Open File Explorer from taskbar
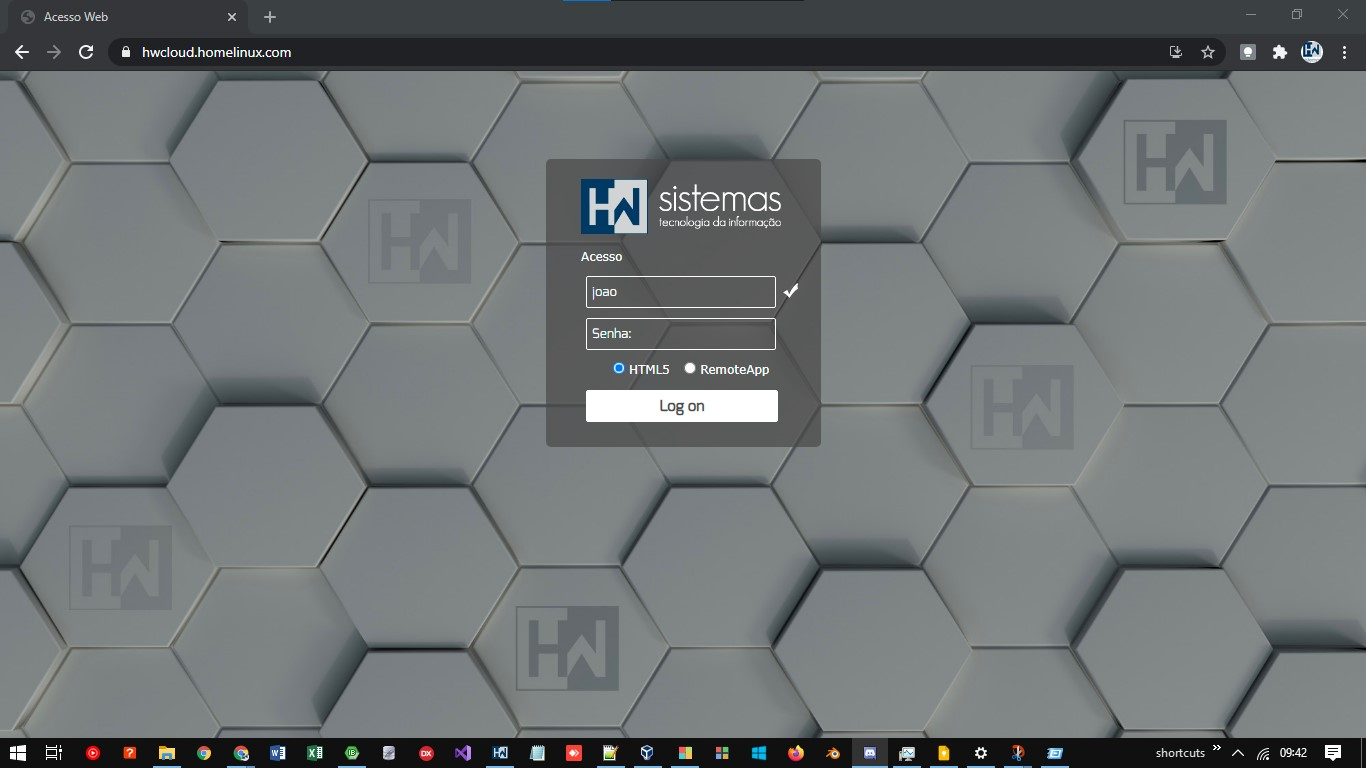1366x768 pixels. (167, 753)
